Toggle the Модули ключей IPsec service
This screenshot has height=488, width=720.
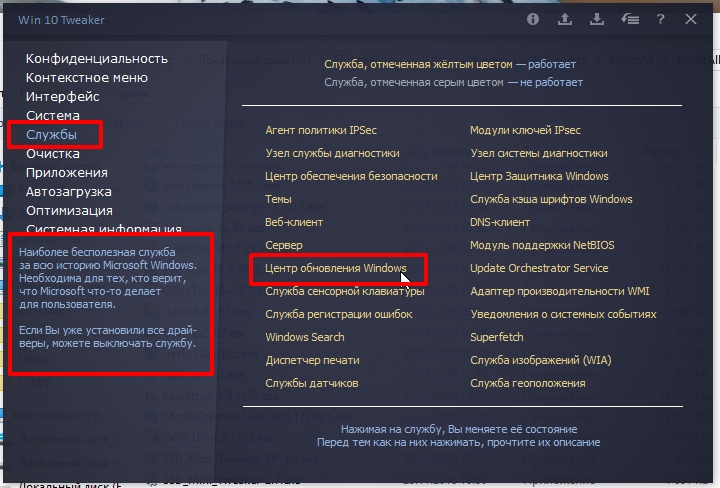pos(525,130)
